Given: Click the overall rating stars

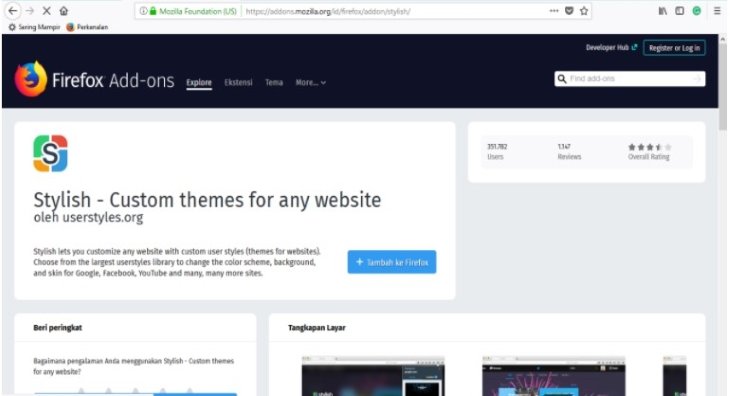Looking at the screenshot, I should pos(649,147).
